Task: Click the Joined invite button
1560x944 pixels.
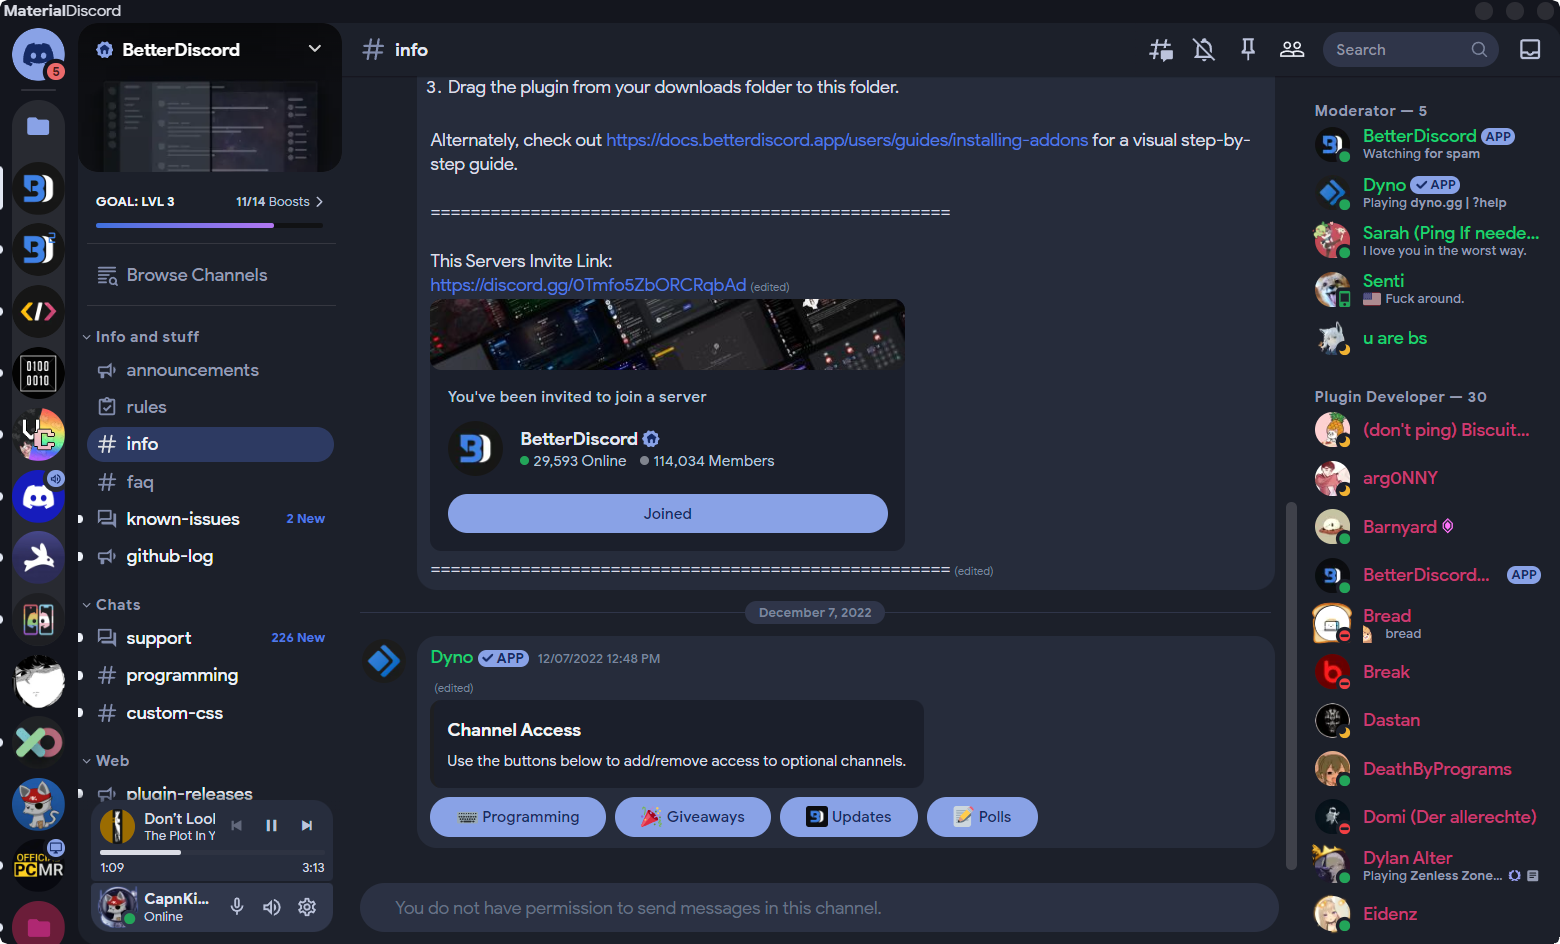Action: click(x=667, y=514)
